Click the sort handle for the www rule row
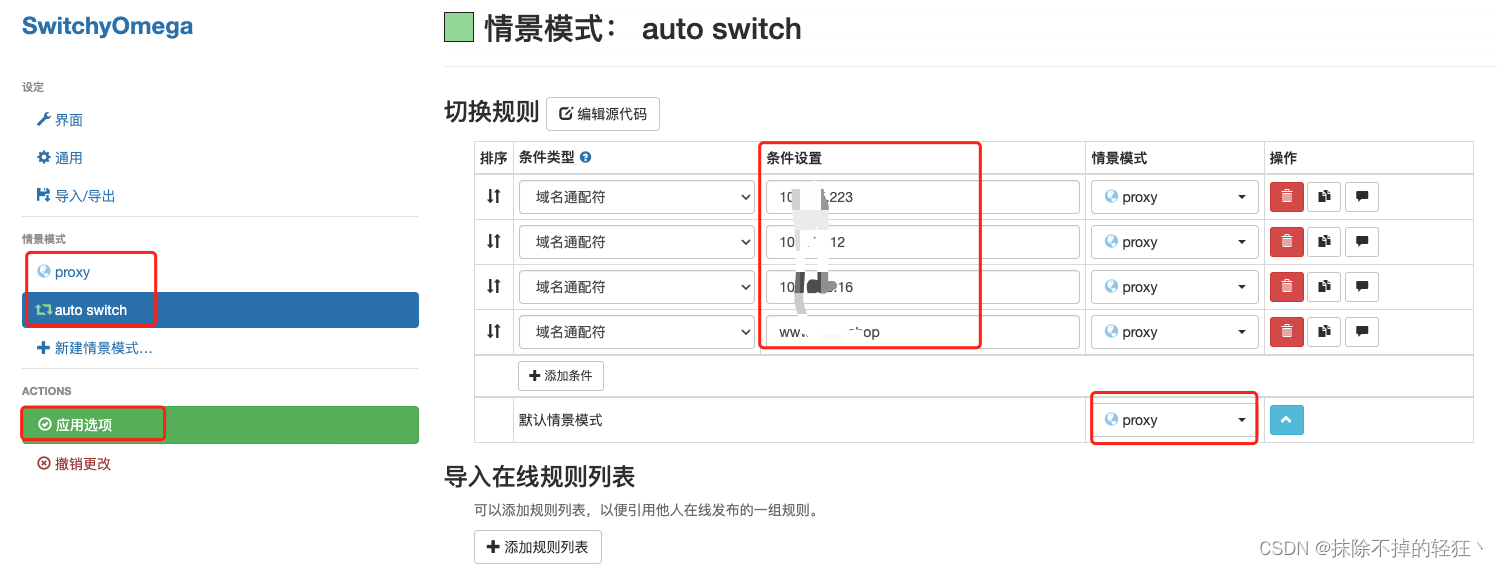 coord(493,332)
